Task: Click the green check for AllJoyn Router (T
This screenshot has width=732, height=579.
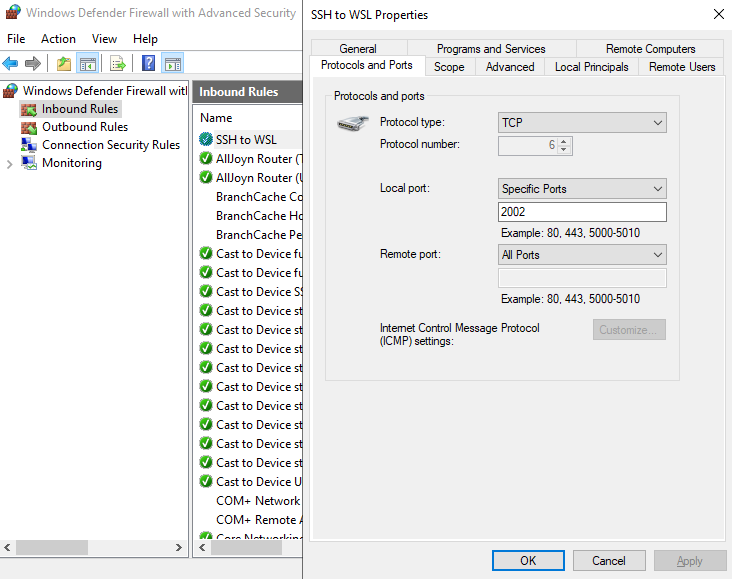Action: 205,158
